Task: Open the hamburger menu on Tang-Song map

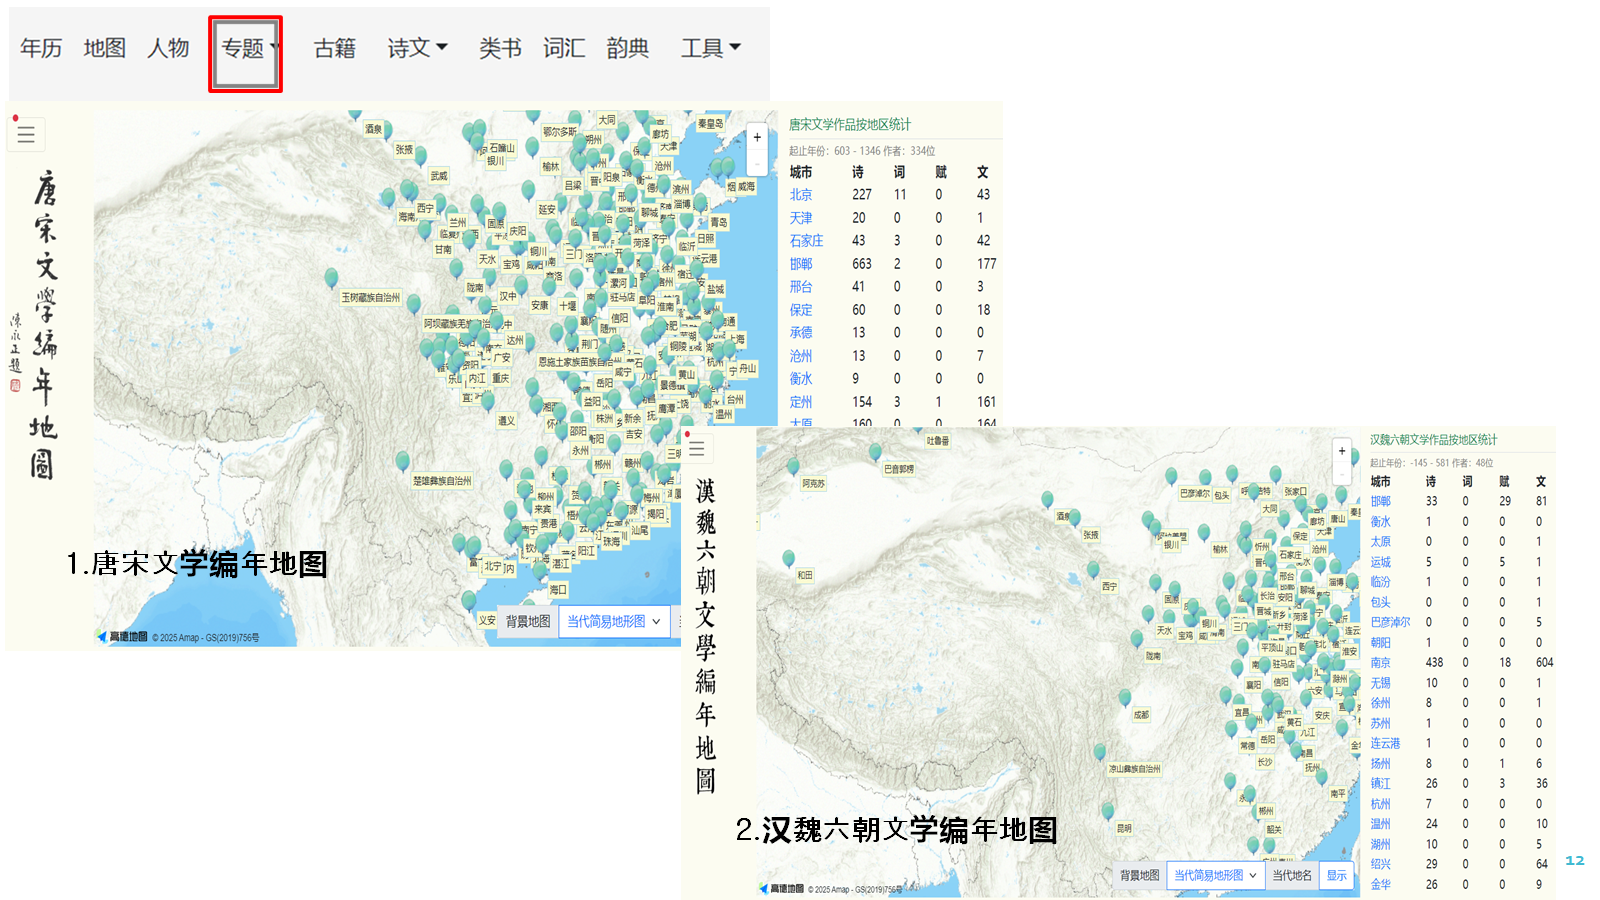Action: click(x=26, y=134)
